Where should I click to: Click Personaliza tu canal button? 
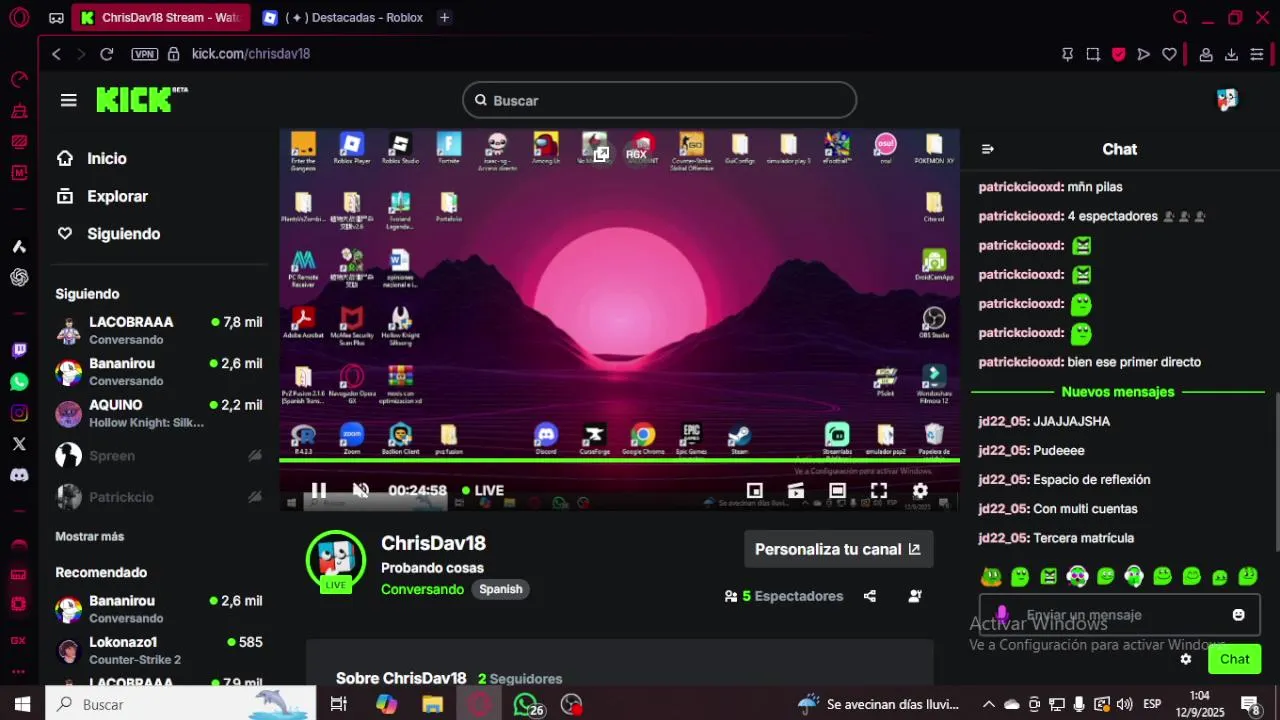tap(838, 549)
